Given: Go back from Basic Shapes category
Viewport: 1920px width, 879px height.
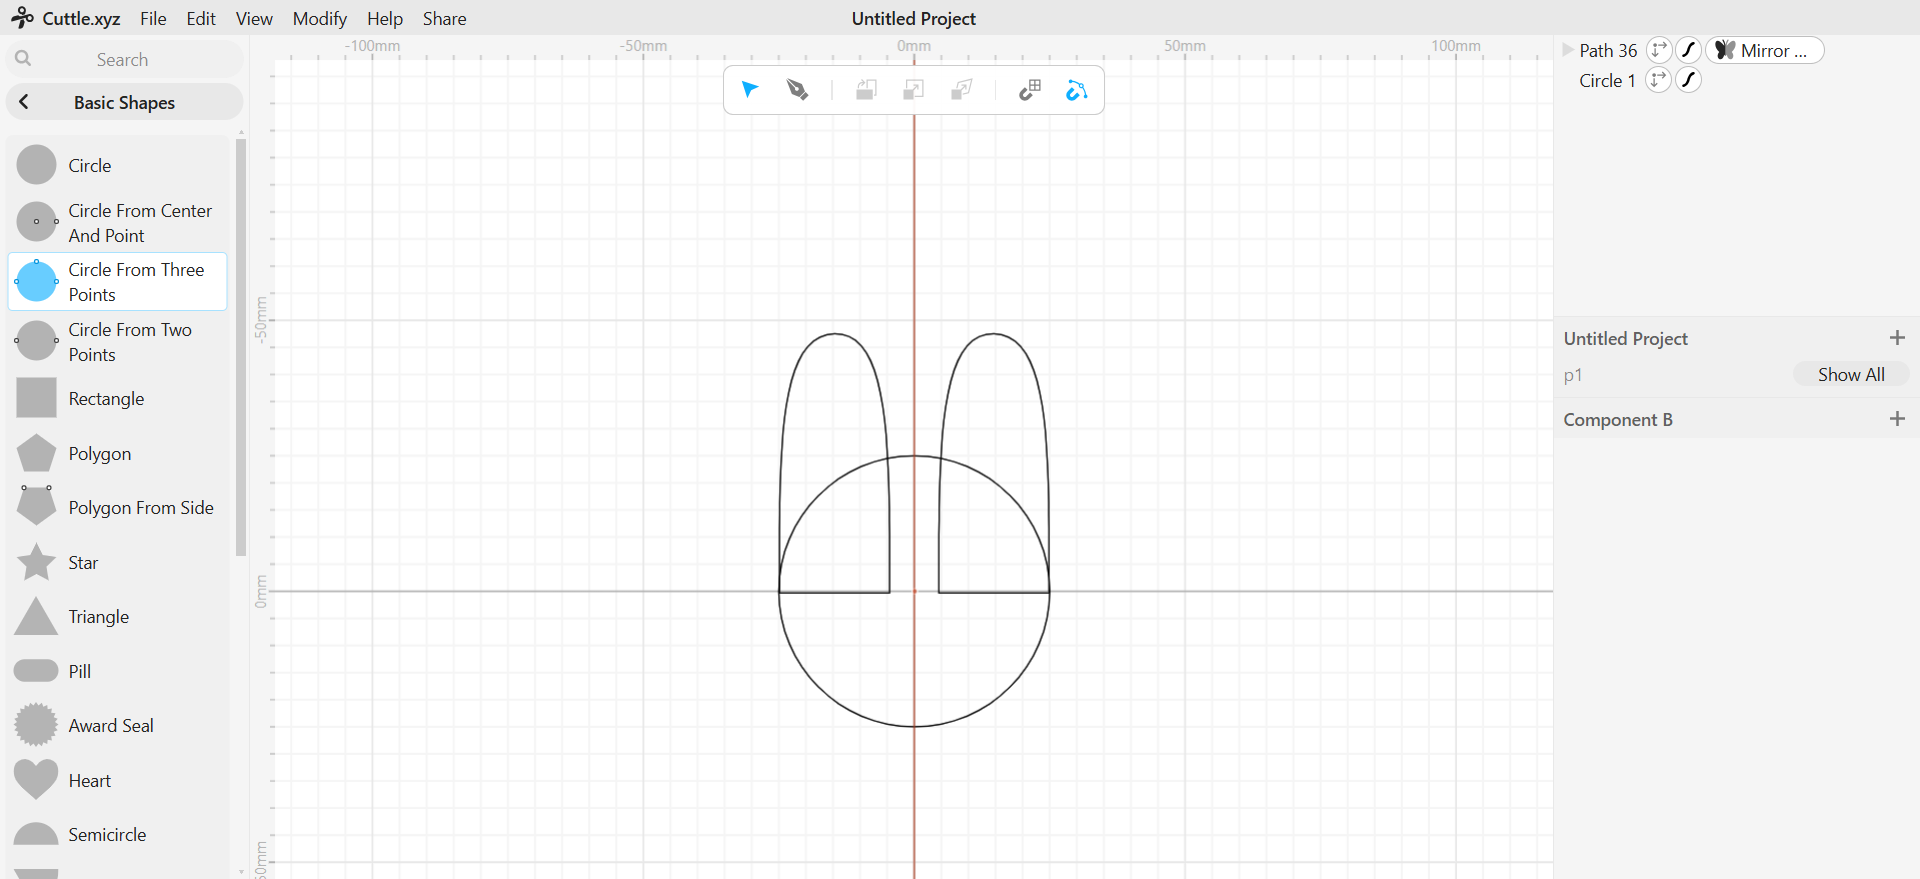Looking at the screenshot, I should [x=24, y=102].
